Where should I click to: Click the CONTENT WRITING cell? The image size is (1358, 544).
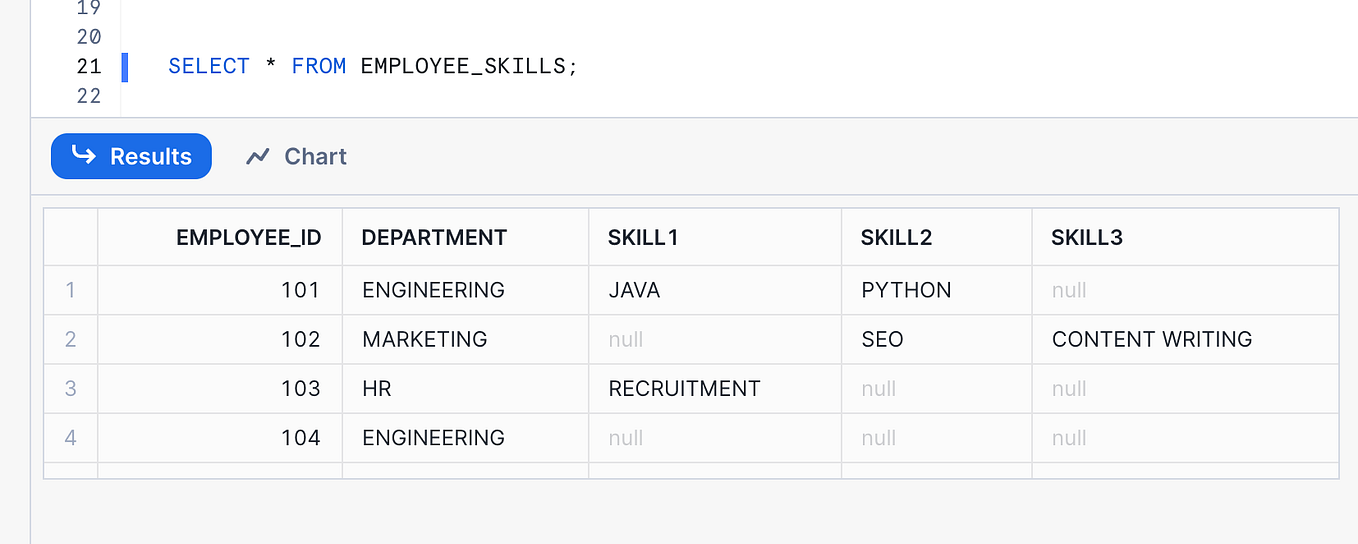[x=1151, y=339]
